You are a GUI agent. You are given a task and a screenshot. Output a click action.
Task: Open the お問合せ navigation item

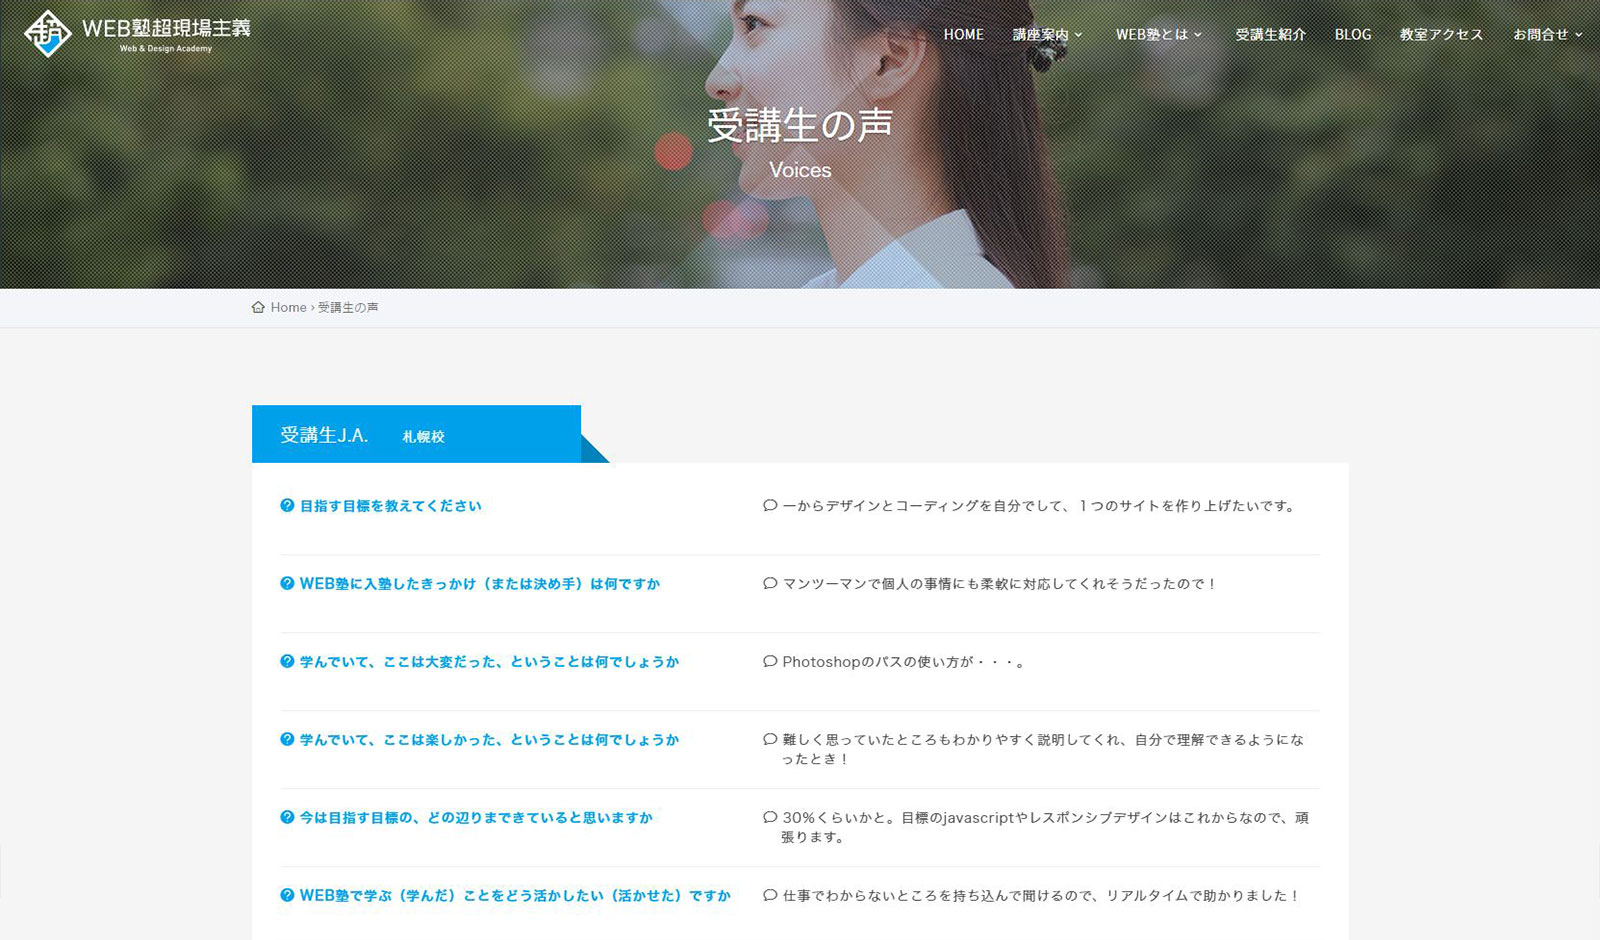[1541, 34]
